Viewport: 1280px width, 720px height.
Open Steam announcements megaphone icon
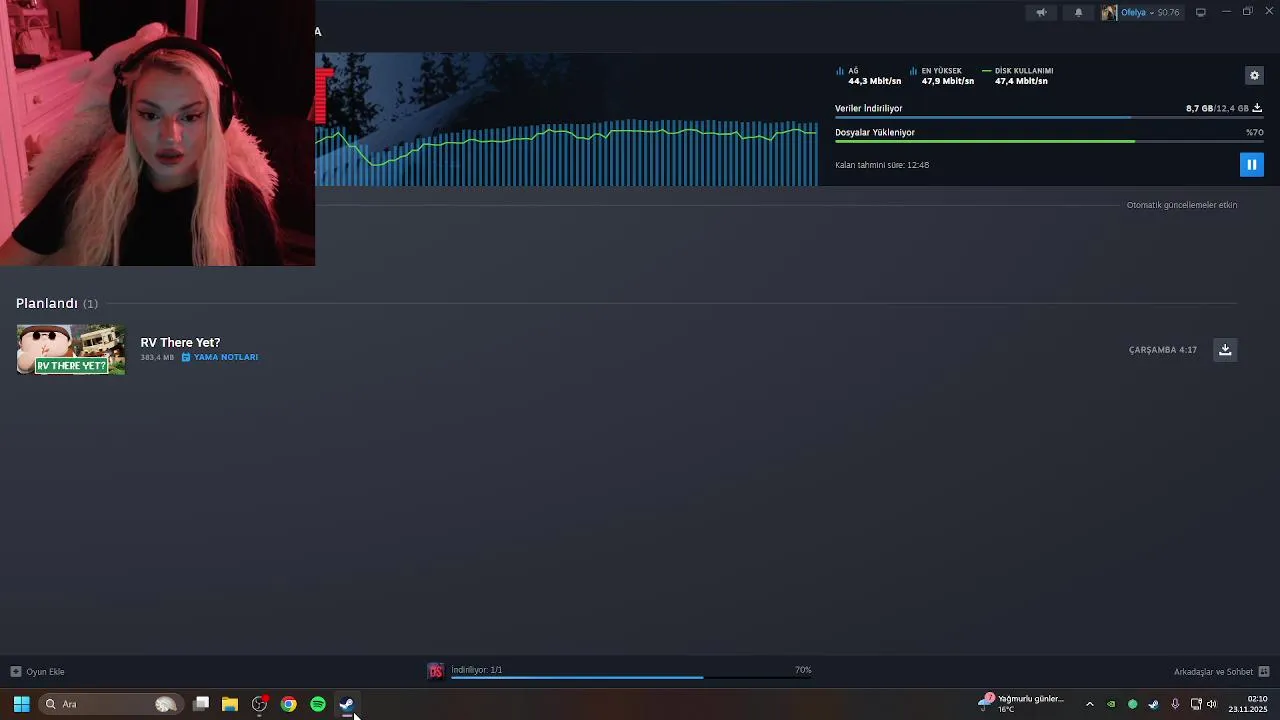tap(1041, 12)
